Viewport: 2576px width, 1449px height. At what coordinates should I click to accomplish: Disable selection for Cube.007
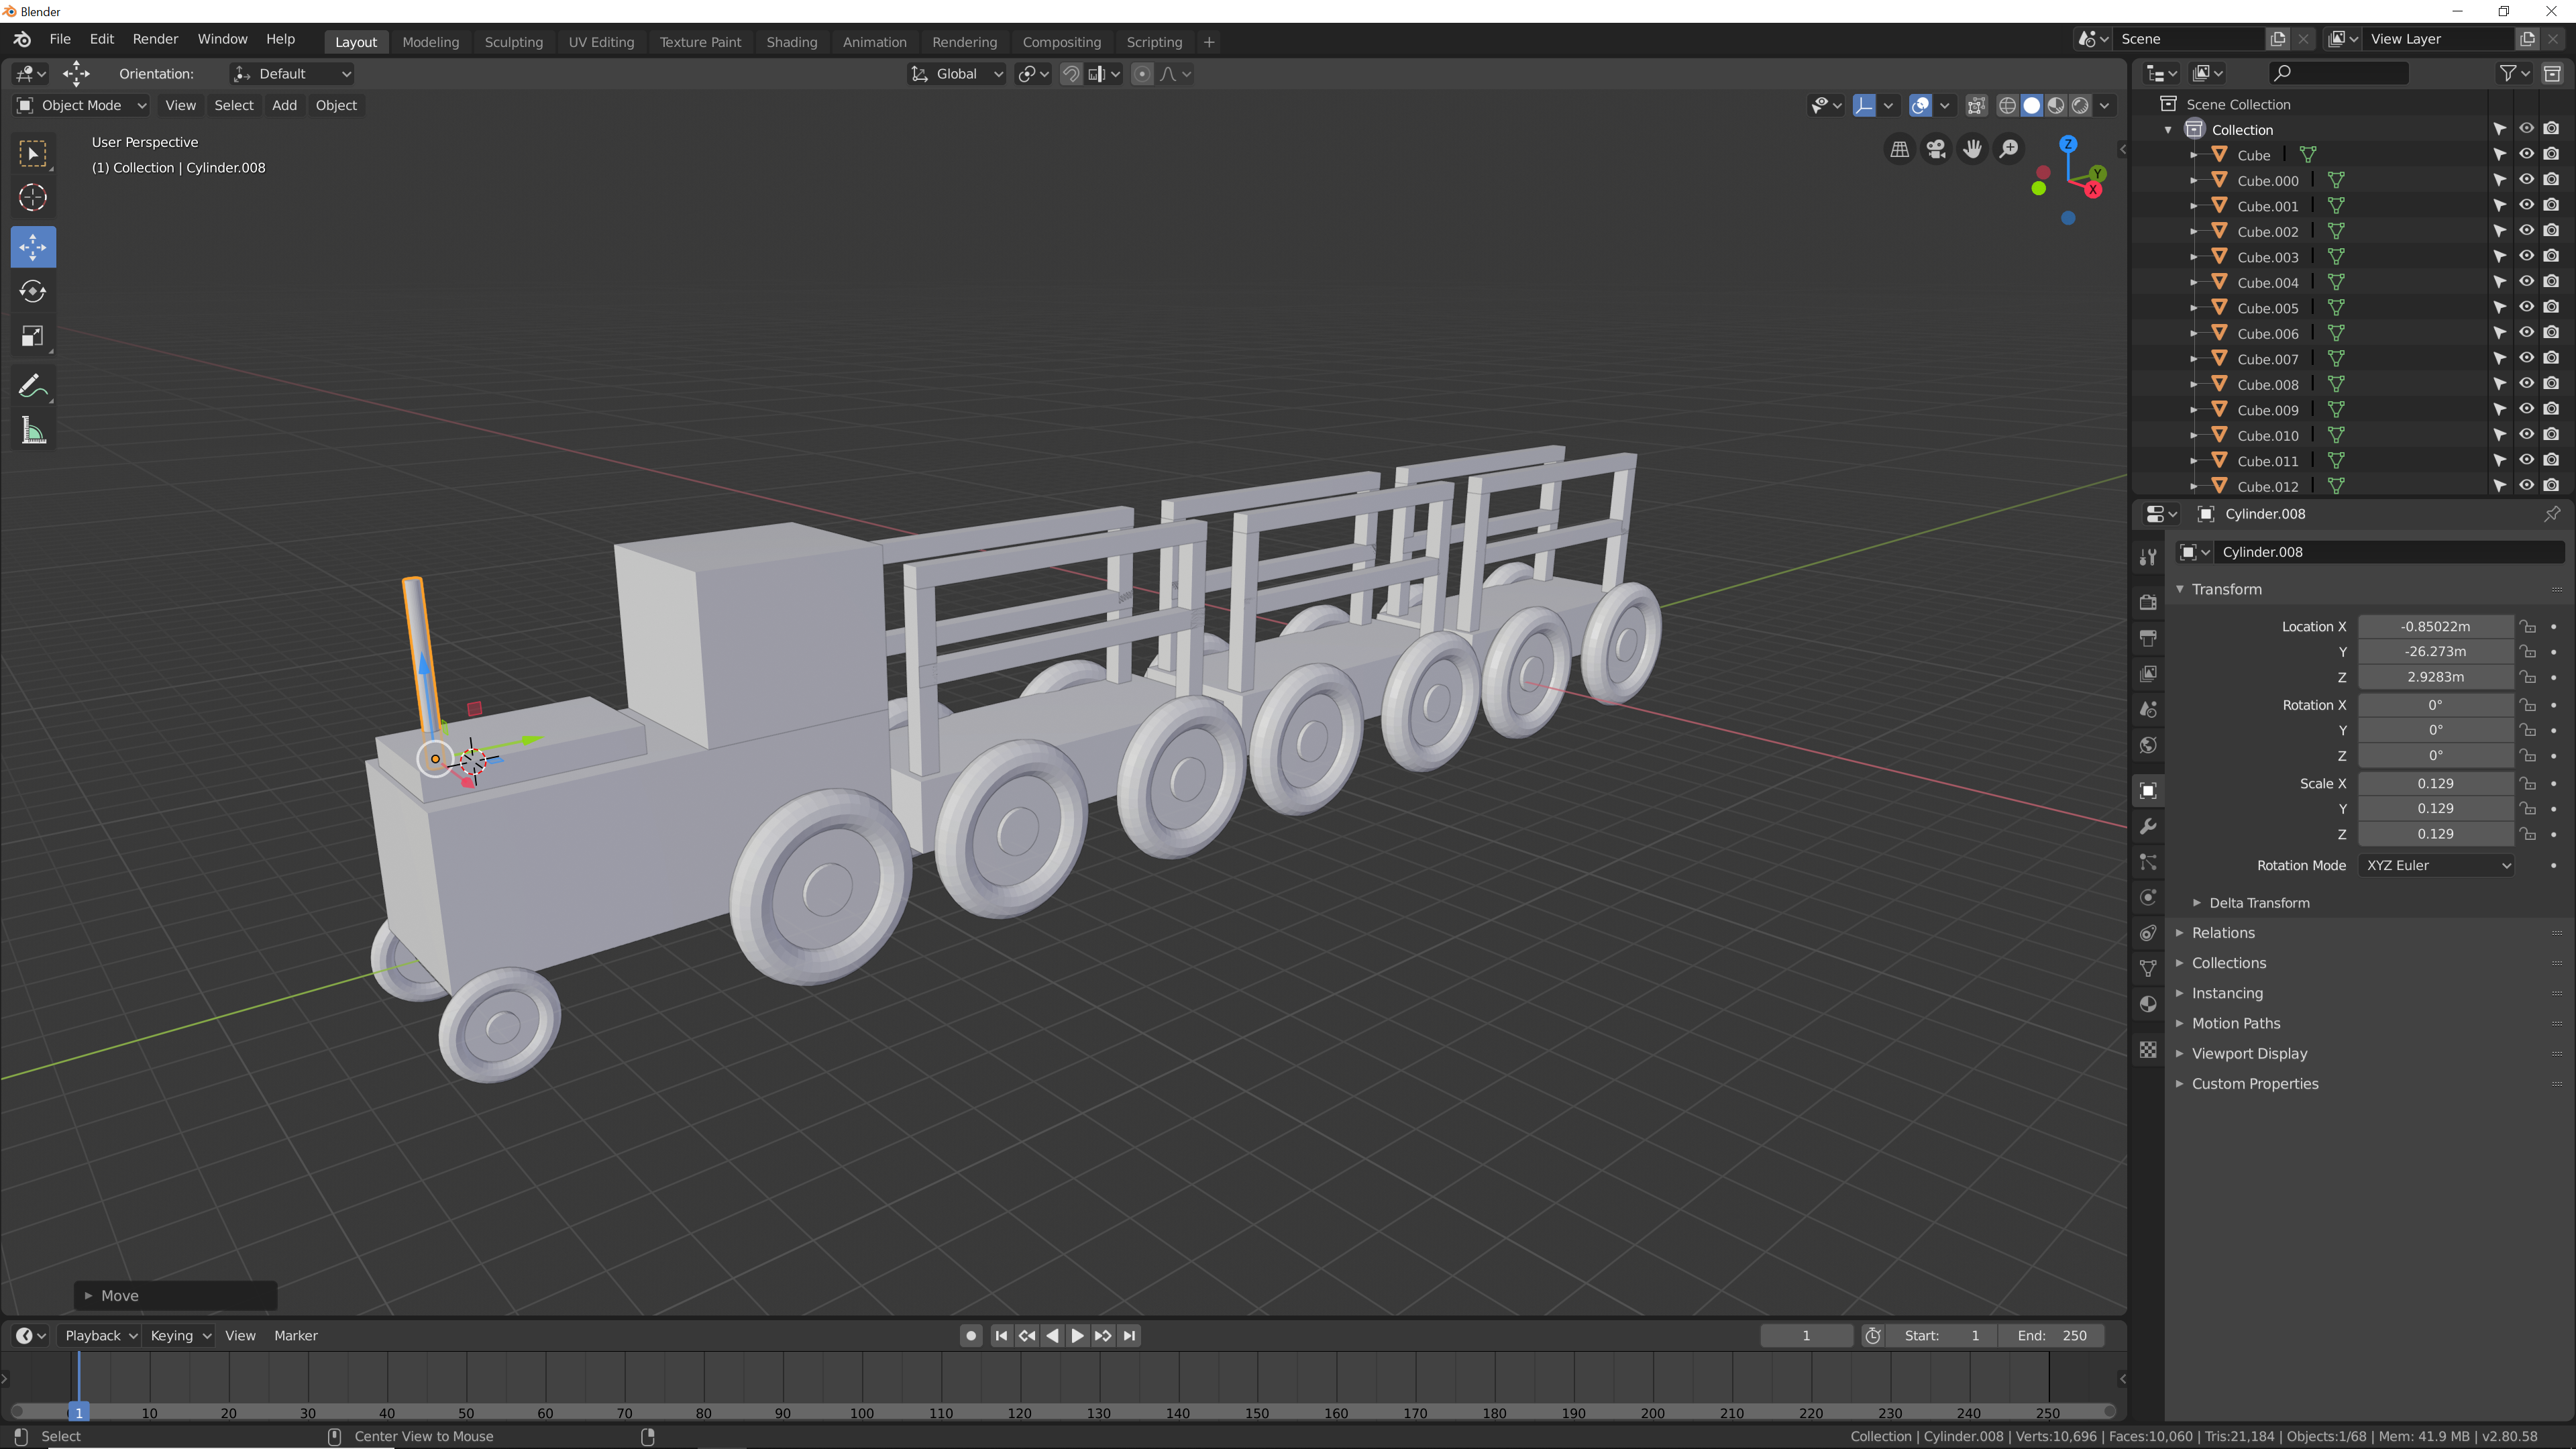click(x=2499, y=358)
